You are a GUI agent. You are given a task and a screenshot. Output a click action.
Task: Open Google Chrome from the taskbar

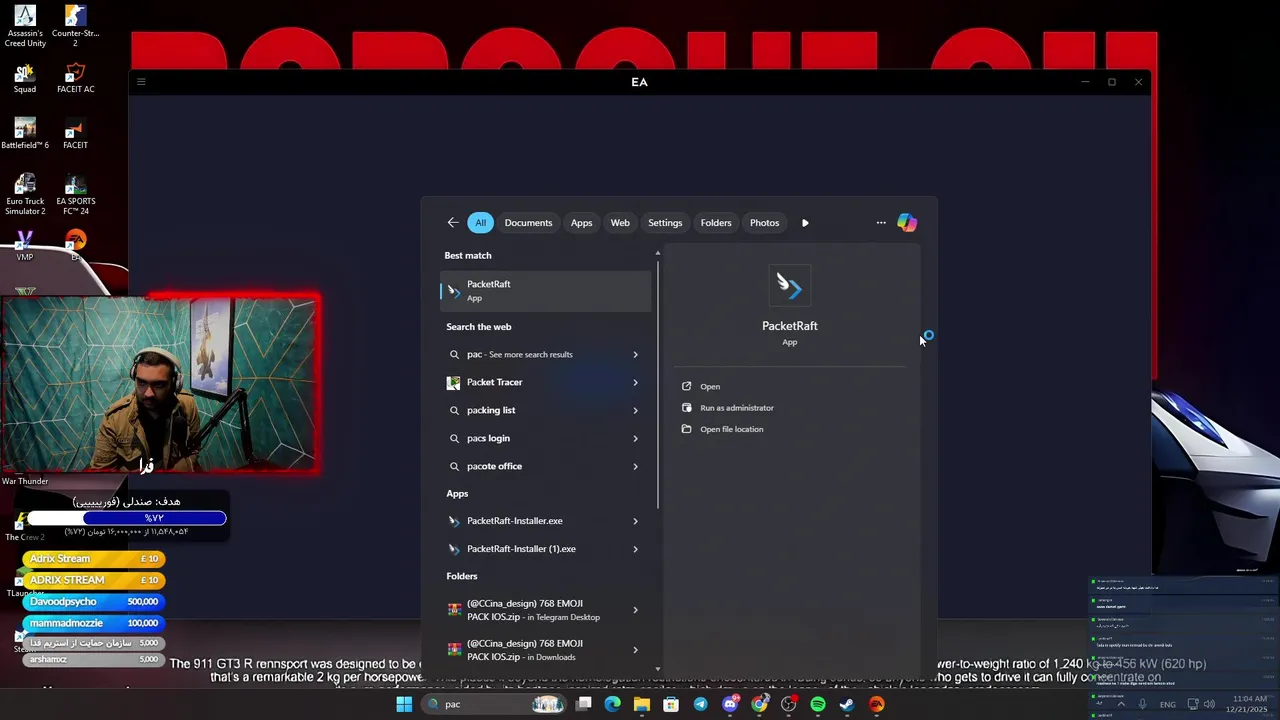pyautogui.click(x=759, y=704)
